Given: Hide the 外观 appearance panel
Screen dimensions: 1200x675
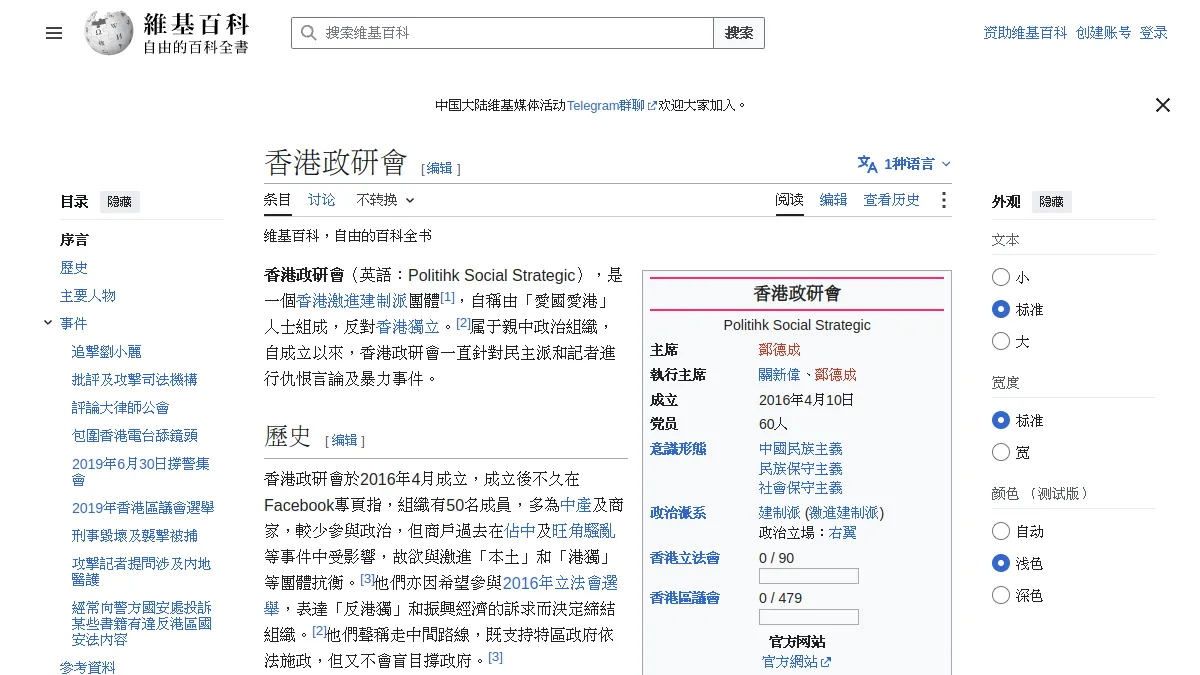Looking at the screenshot, I should click(x=1051, y=202).
